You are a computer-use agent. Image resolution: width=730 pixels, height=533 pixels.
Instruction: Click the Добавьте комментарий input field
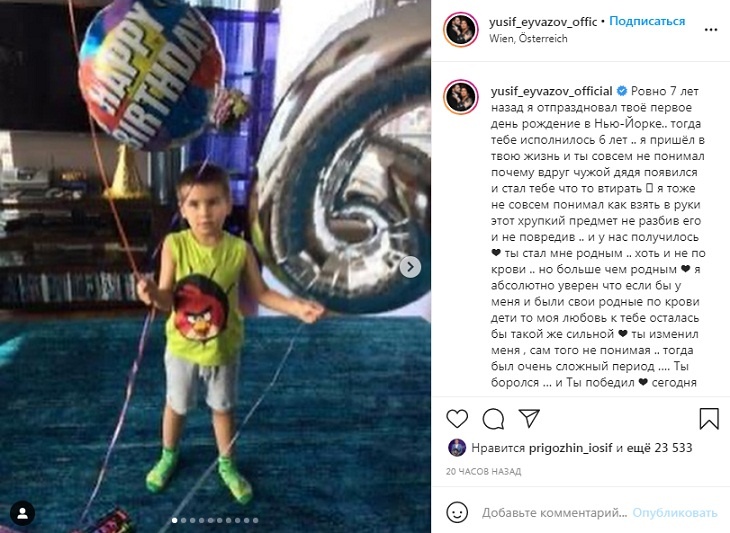[x=554, y=513]
